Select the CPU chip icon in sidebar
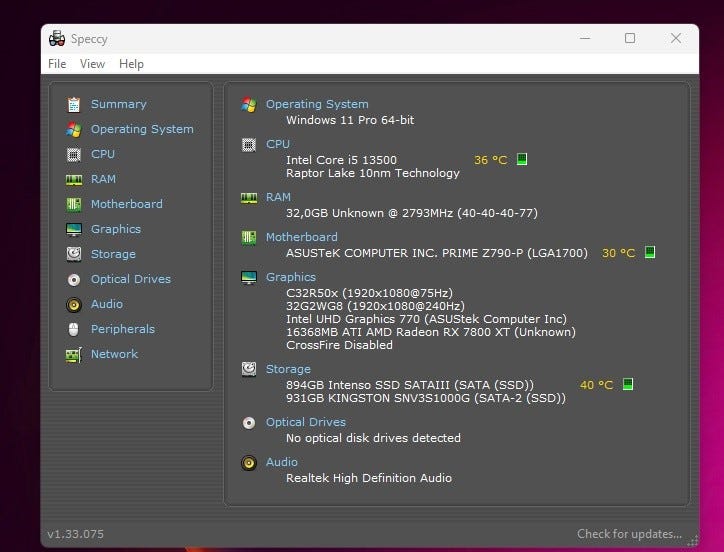724x552 pixels. (73, 154)
